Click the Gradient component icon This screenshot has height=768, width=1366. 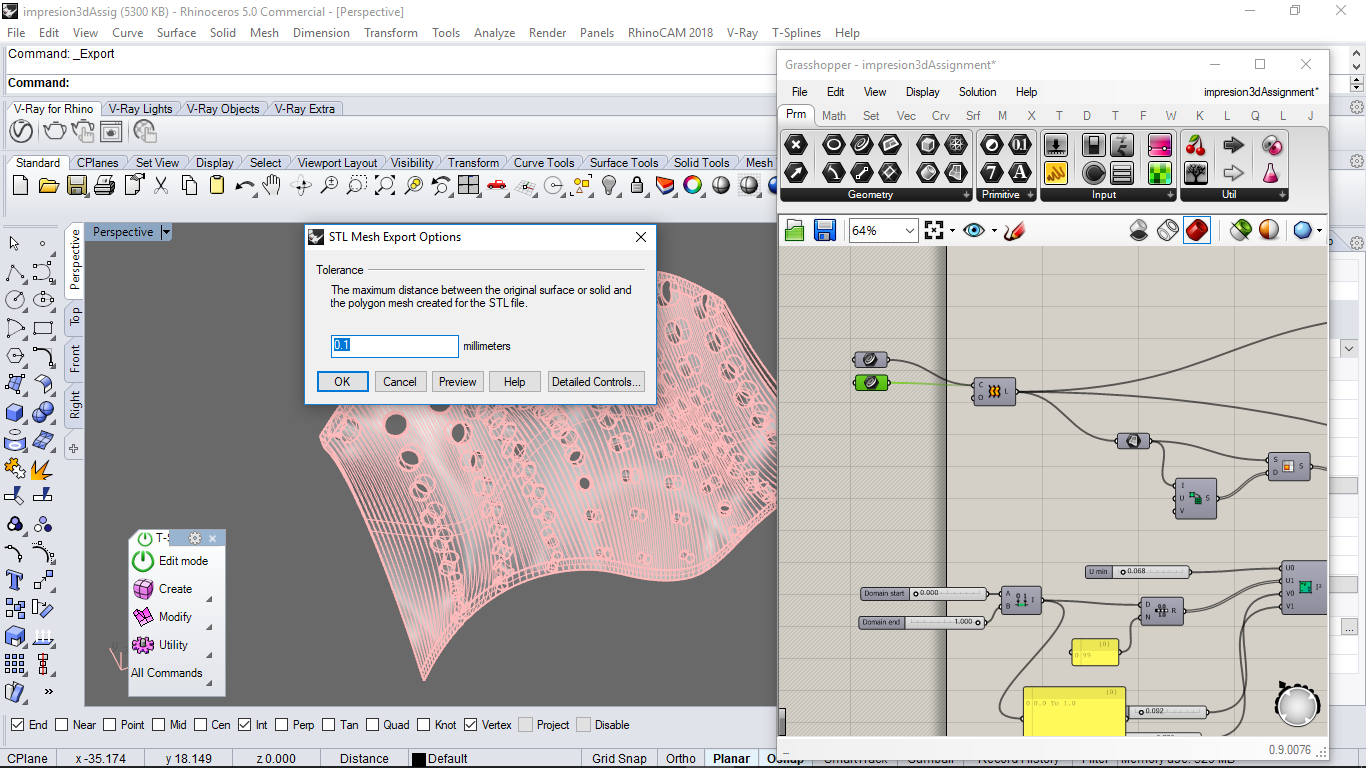[1160, 146]
